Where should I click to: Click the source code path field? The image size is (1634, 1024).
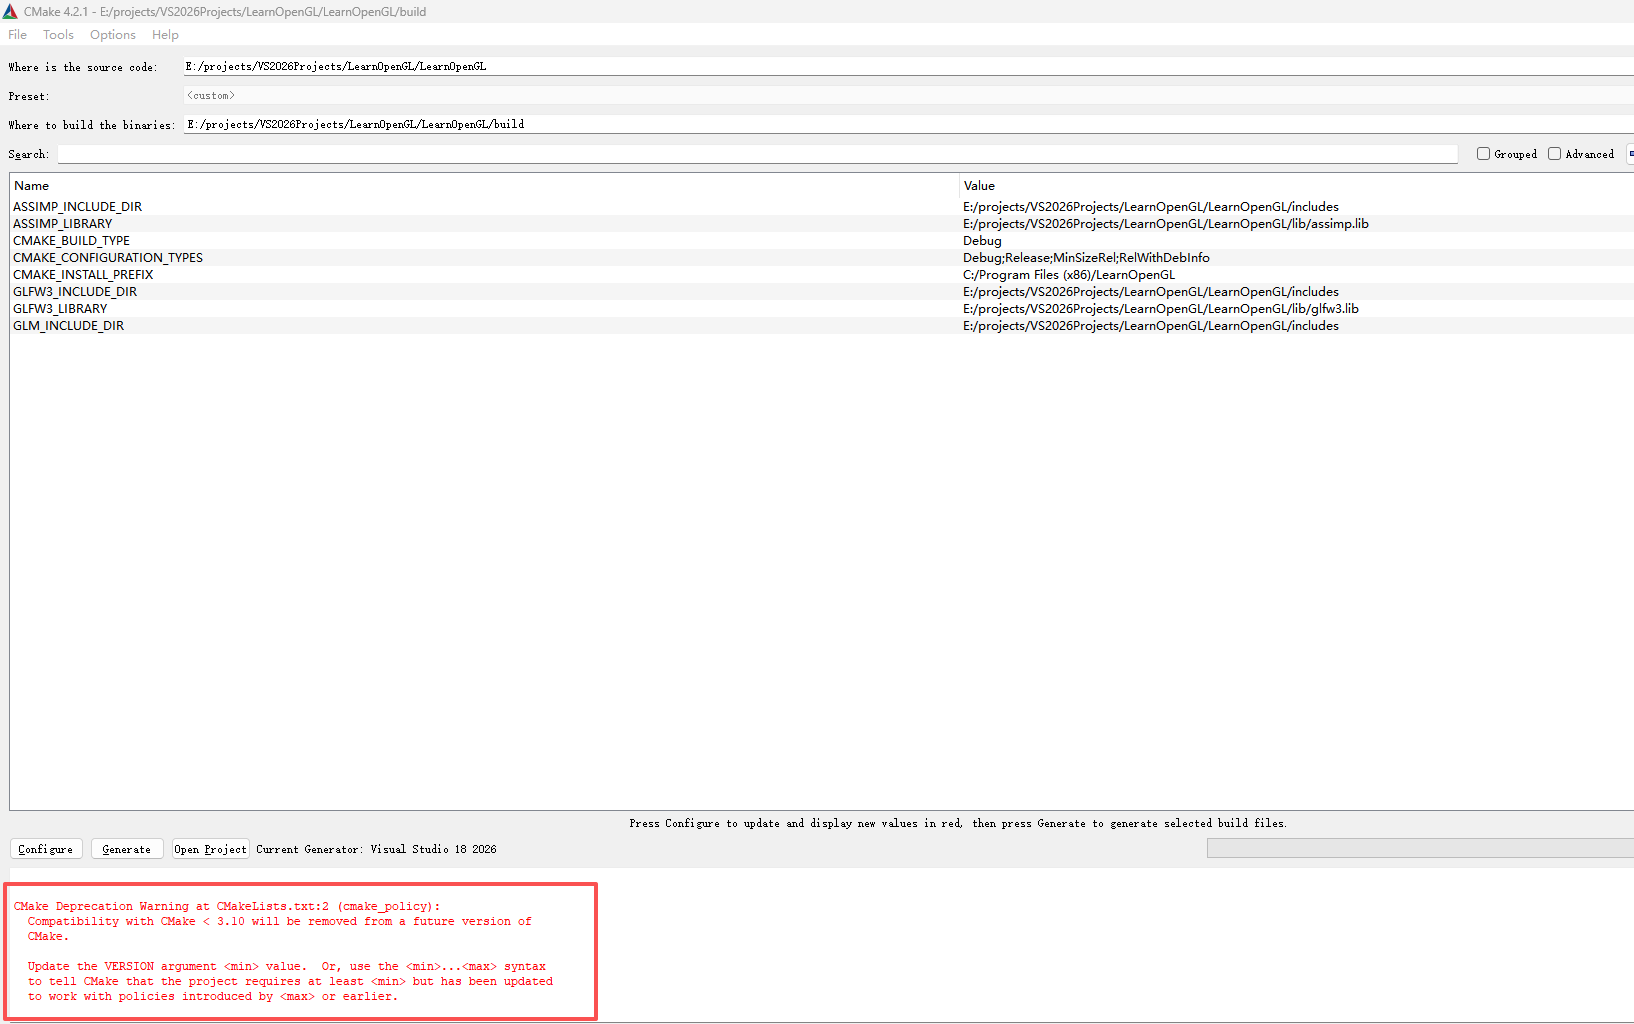[908, 66]
